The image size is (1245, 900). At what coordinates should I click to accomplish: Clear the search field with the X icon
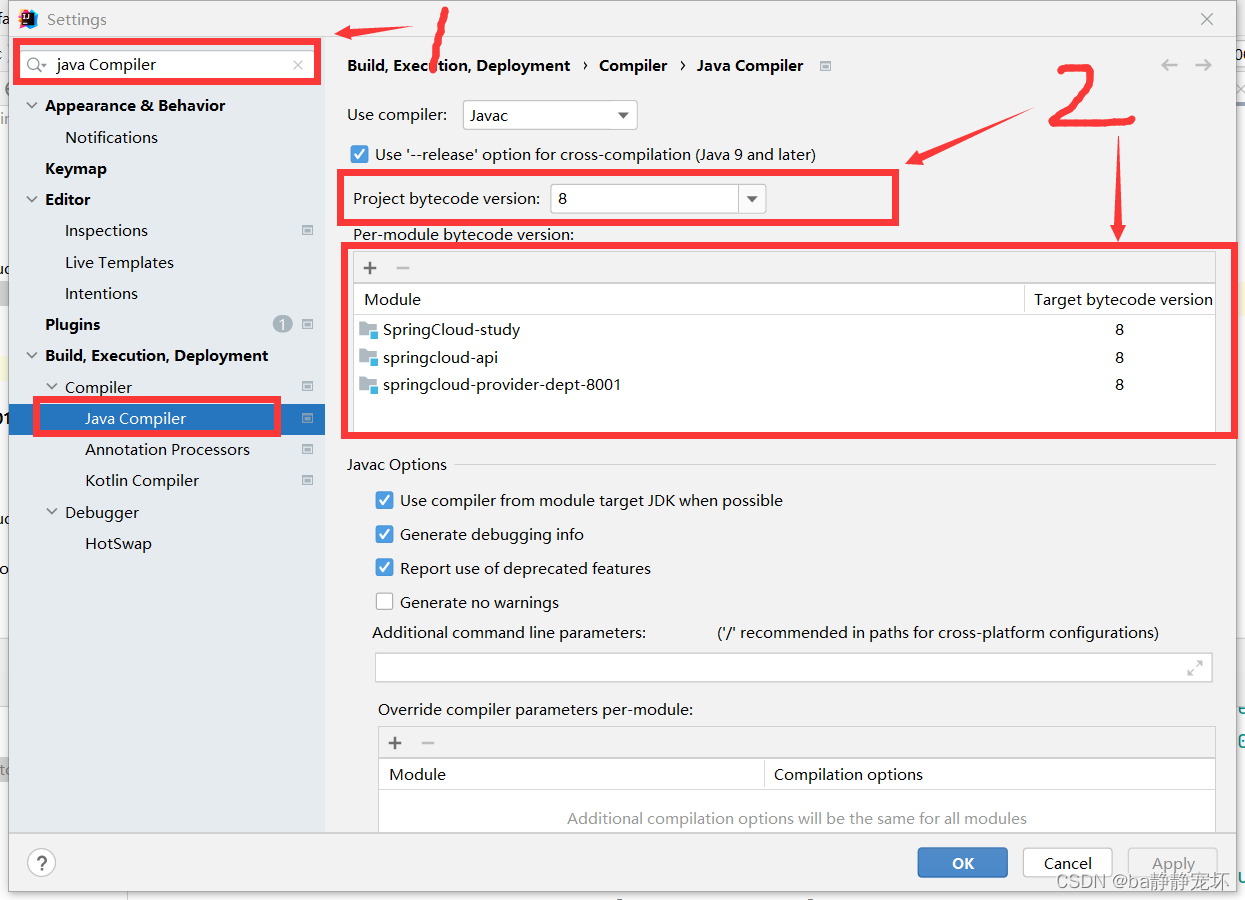[297, 63]
